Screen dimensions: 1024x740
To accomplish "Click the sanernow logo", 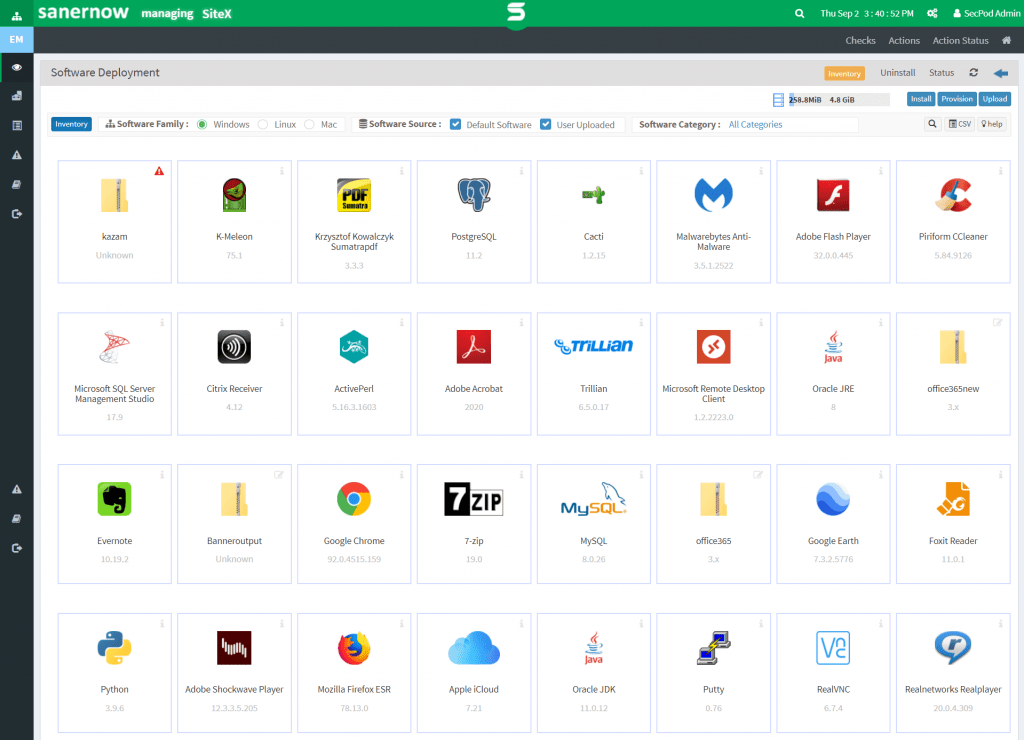I will [x=84, y=13].
